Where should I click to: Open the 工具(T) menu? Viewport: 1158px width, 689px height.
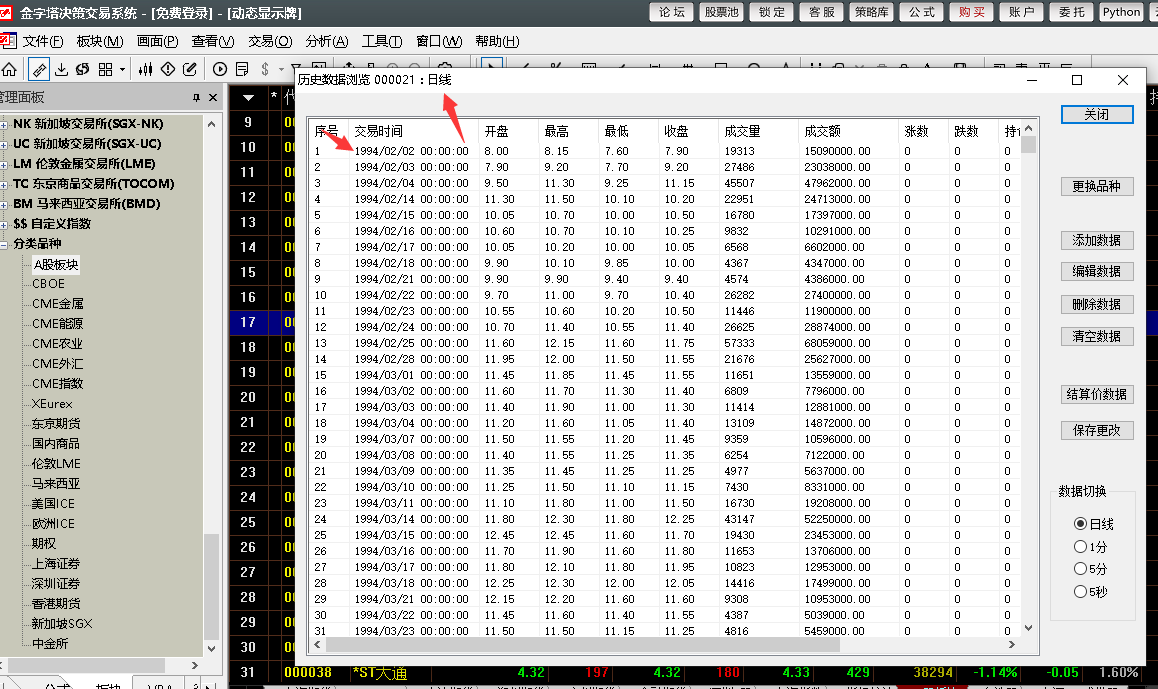(382, 41)
